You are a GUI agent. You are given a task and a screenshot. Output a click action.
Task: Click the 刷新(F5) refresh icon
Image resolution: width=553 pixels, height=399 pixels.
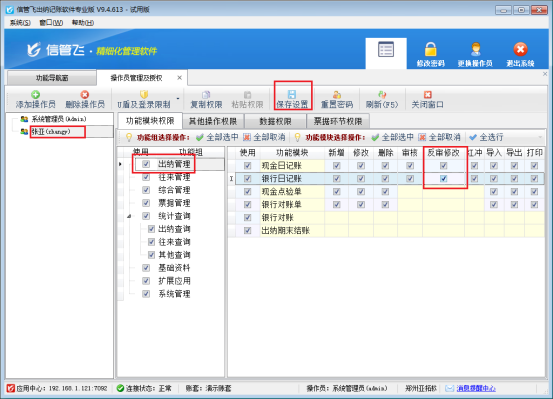[382, 94]
